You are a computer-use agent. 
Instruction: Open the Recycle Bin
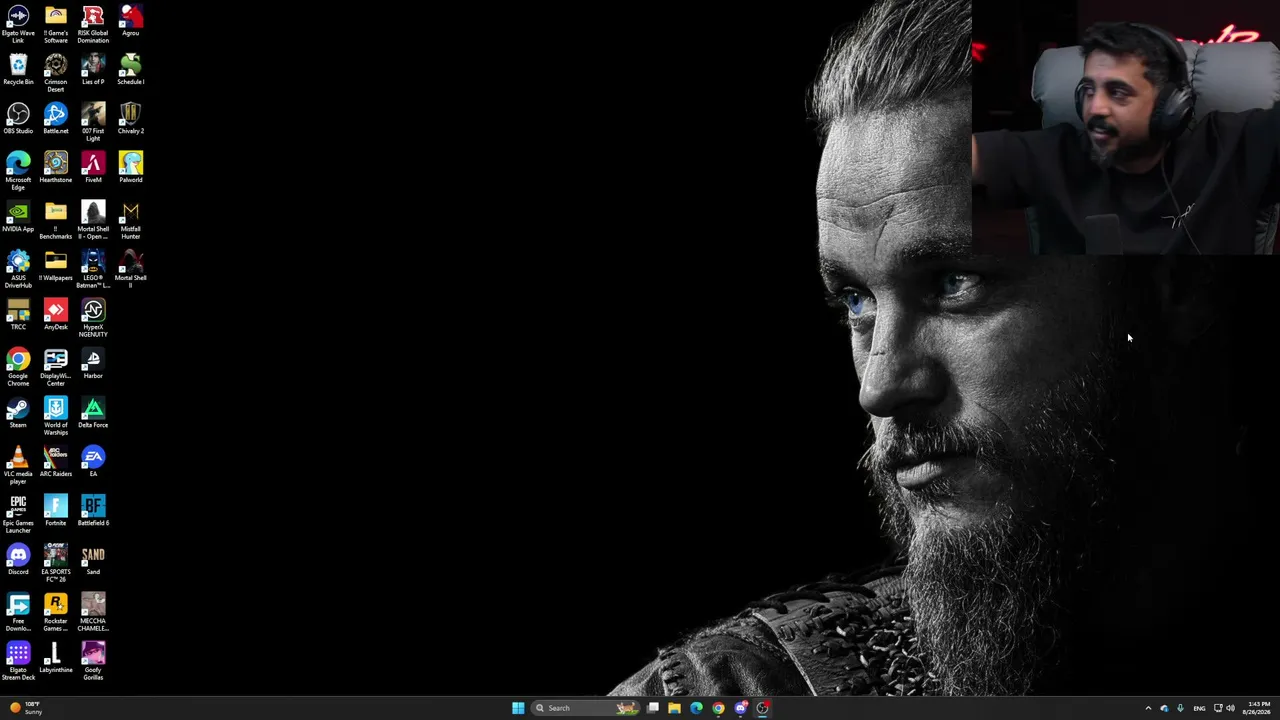click(18, 70)
